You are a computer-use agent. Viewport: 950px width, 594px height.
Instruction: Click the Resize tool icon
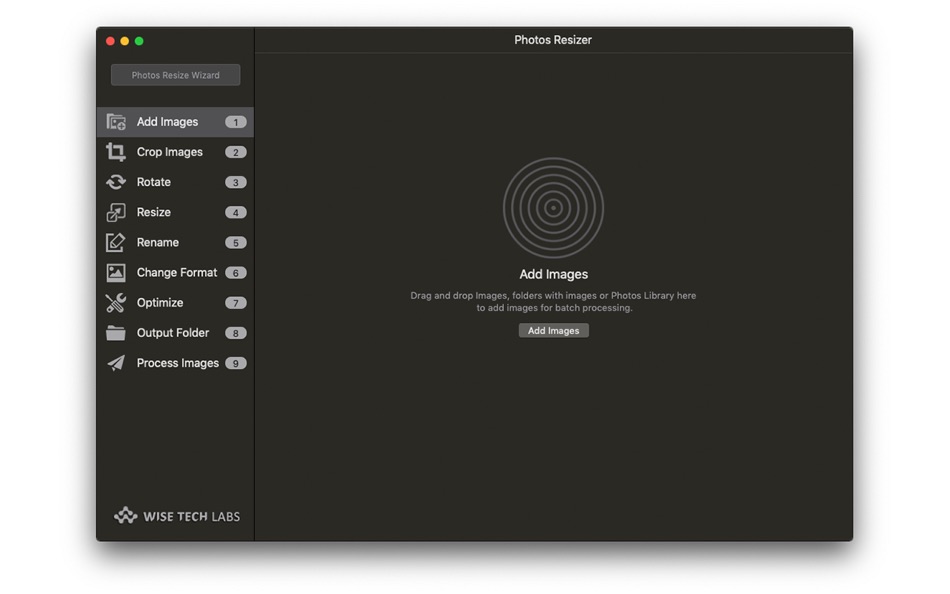tap(118, 212)
